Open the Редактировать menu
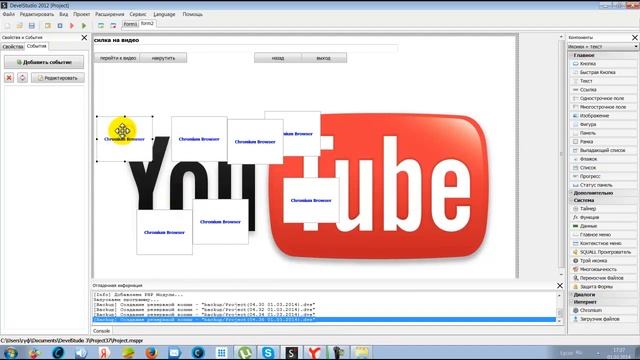The width and height of the screenshot is (640, 360). 37,14
